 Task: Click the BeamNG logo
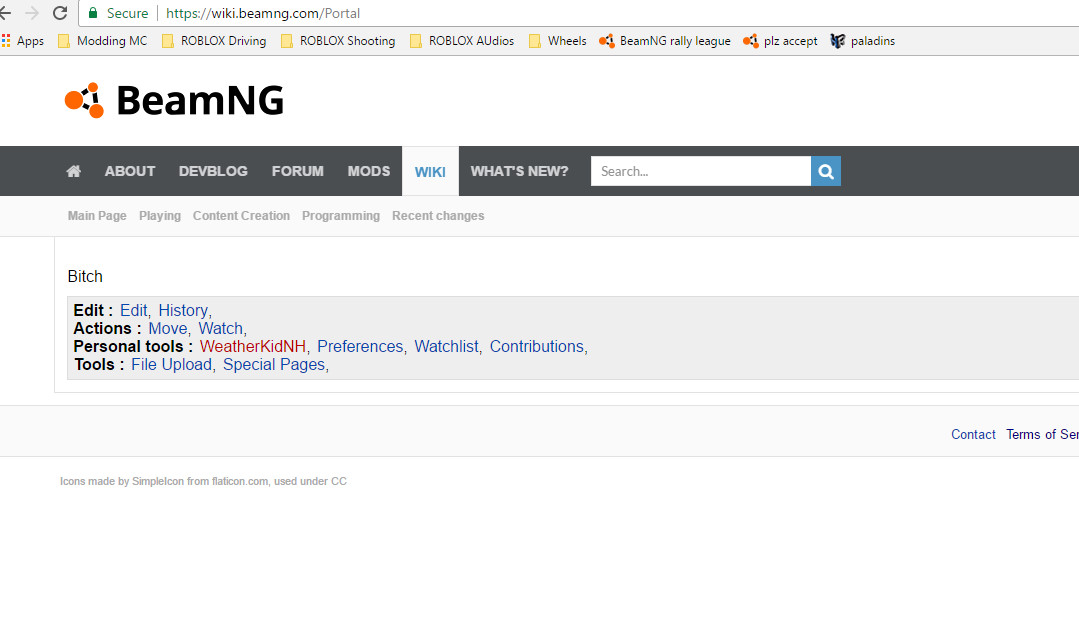pyautogui.click(x=174, y=100)
